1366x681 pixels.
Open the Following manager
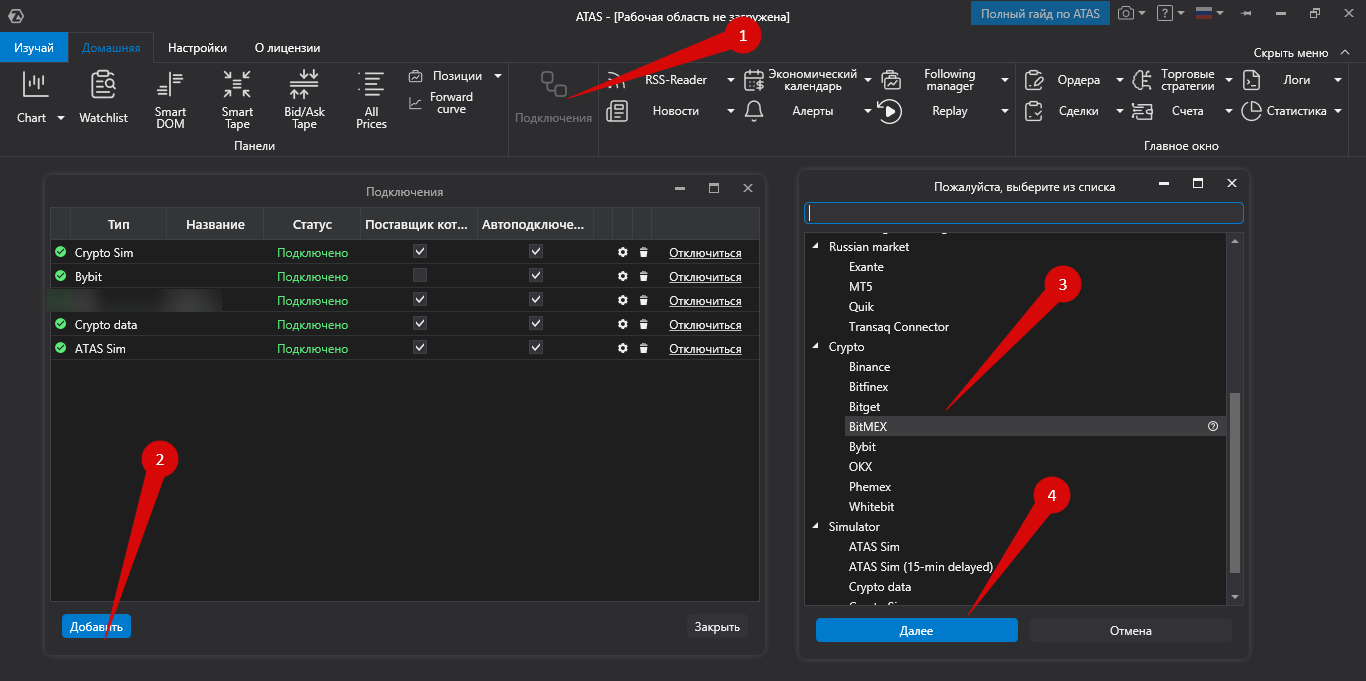coord(949,80)
